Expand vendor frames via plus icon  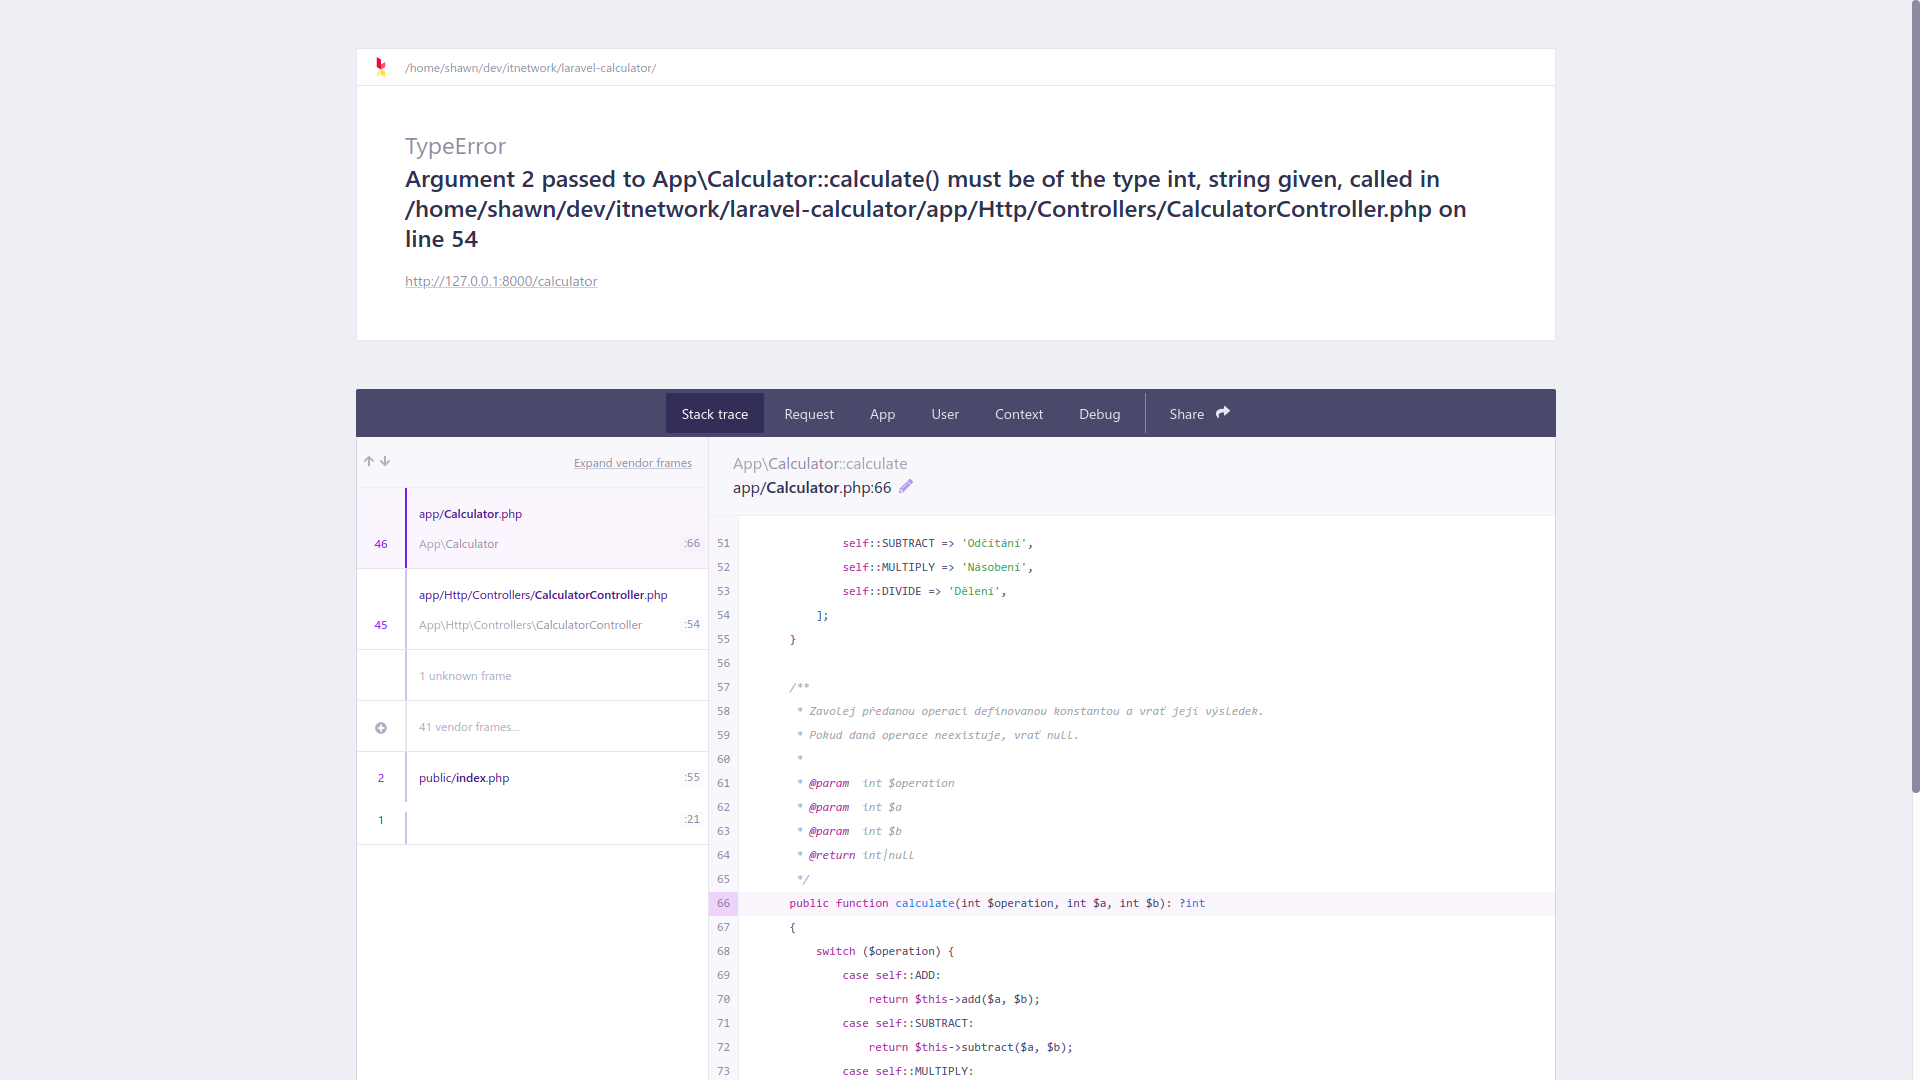tap(381, 727)
